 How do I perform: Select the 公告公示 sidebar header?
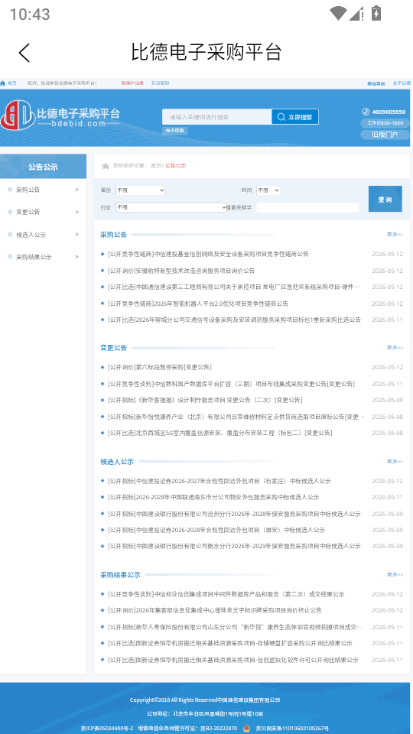(43, 167)
